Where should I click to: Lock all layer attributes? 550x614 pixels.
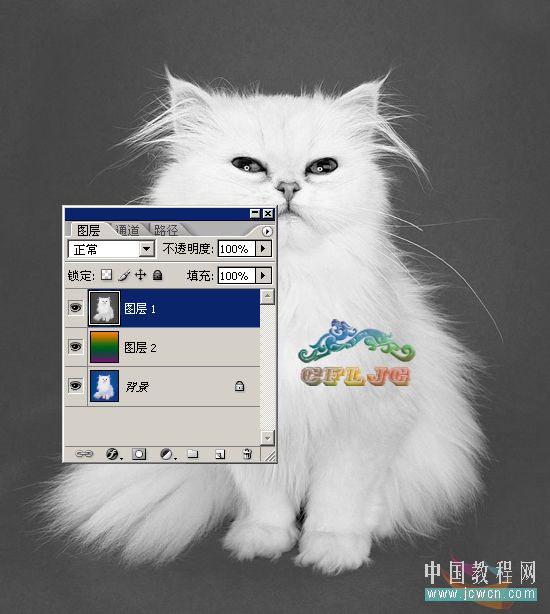(x=158, y=275)
